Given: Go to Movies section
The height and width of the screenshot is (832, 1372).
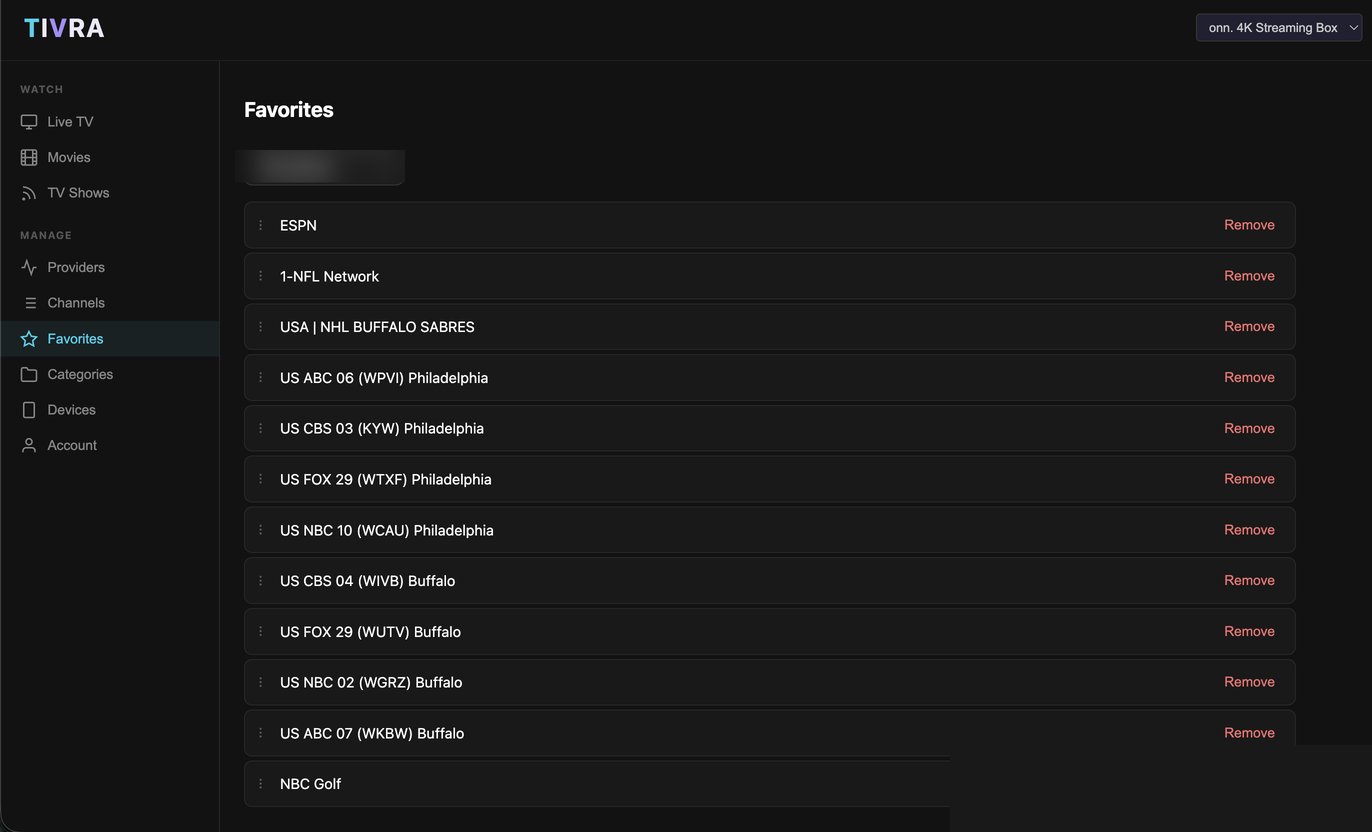Looking at the screenshot, I should click(x=110, y=157).
